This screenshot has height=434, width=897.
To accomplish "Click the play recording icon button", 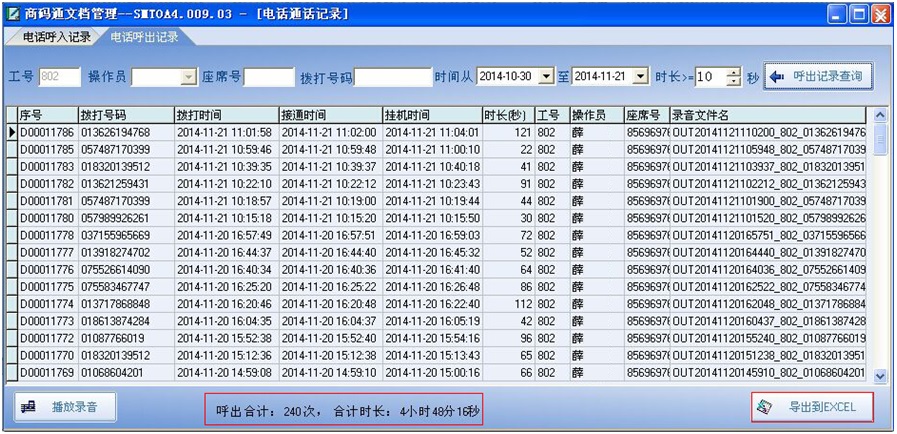I will pyautogui.click(x=29, y=407).
